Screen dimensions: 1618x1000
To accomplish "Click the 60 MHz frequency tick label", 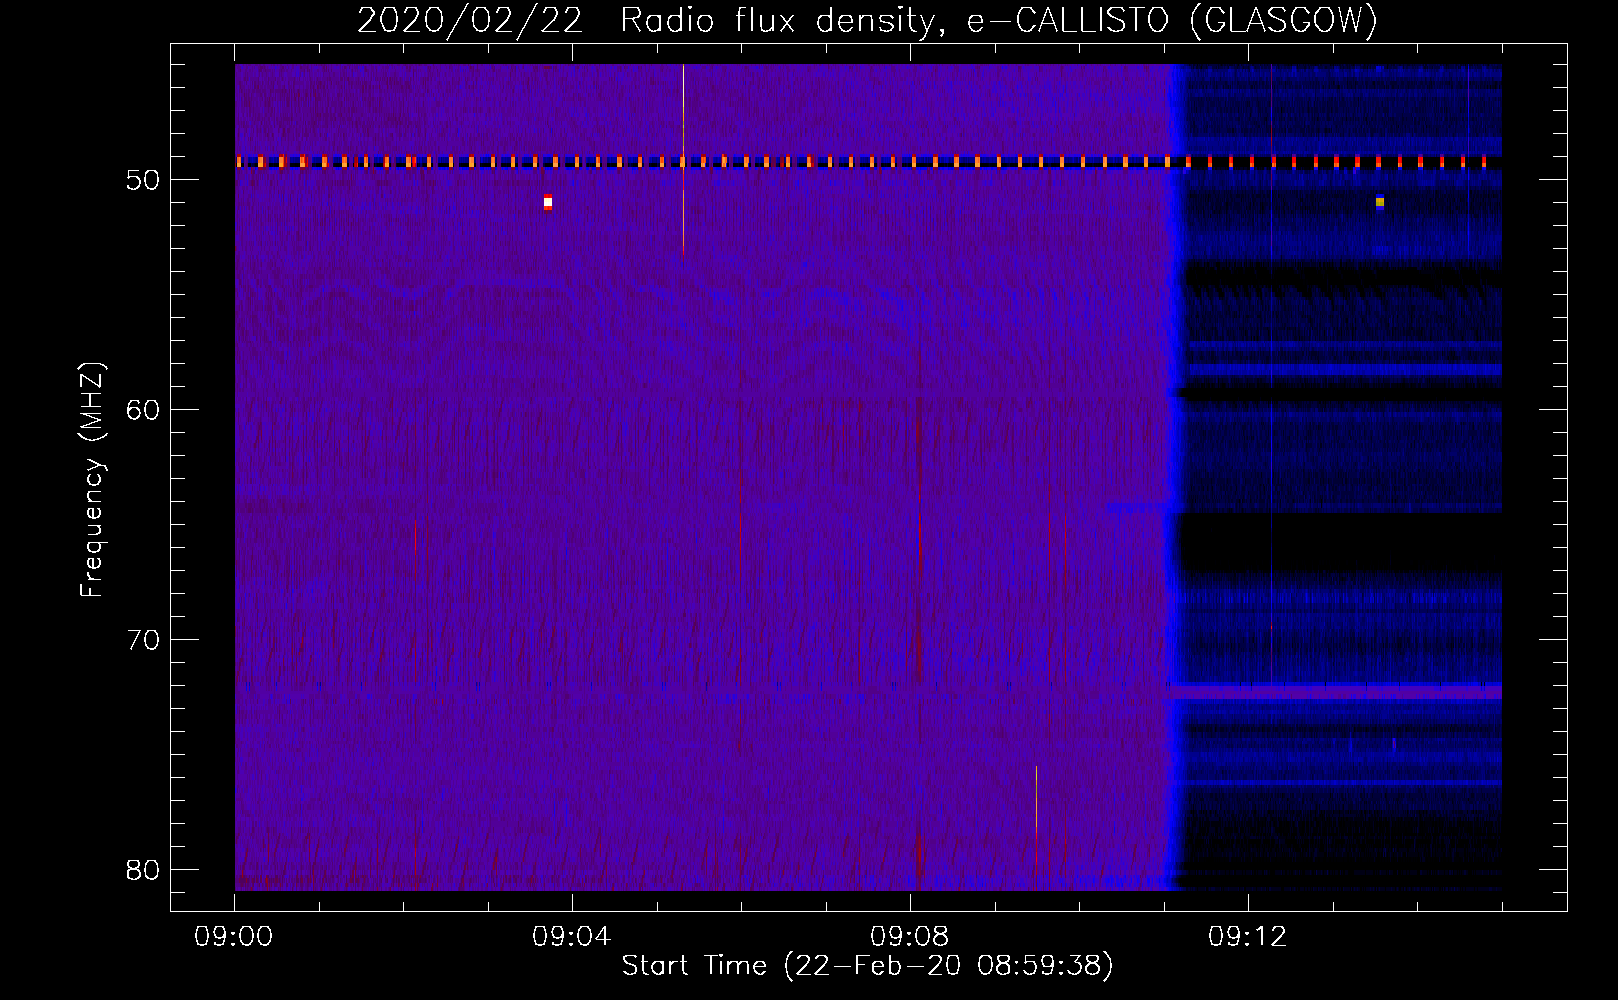I will [x=141, y=410].
